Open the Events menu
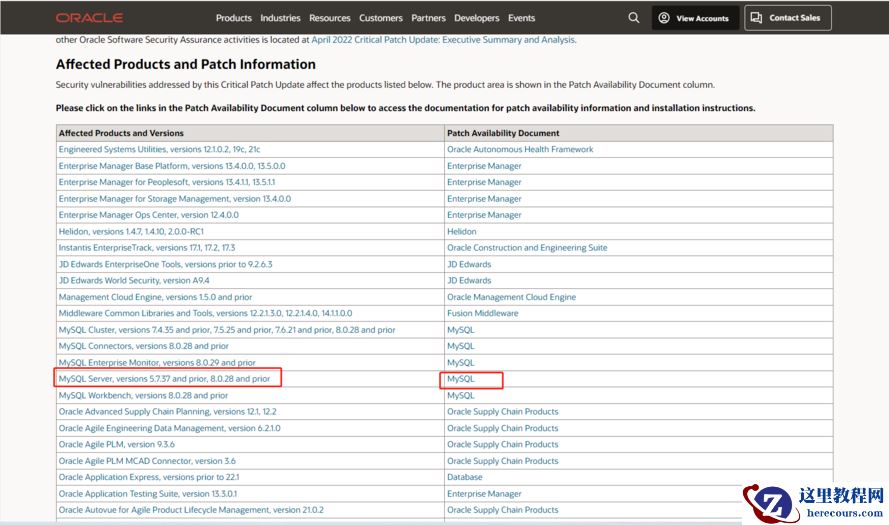Screen dimensions: 889x525 [x=521, y=18]
